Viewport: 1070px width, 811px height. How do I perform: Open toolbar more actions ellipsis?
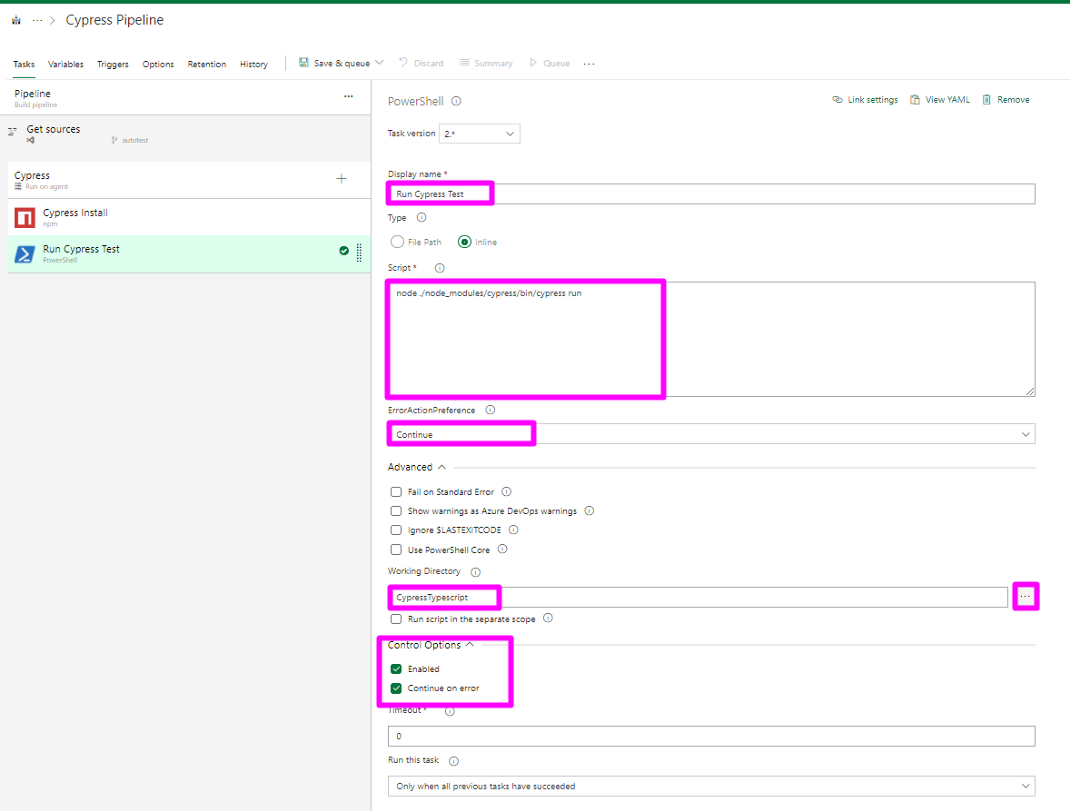(x=589, y=63)
